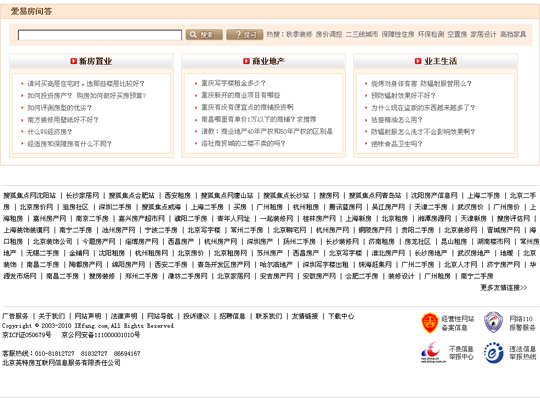Open question 重庆新开的商业项目有哪些
Screen dimensions: 540x398
pos(241,95)
